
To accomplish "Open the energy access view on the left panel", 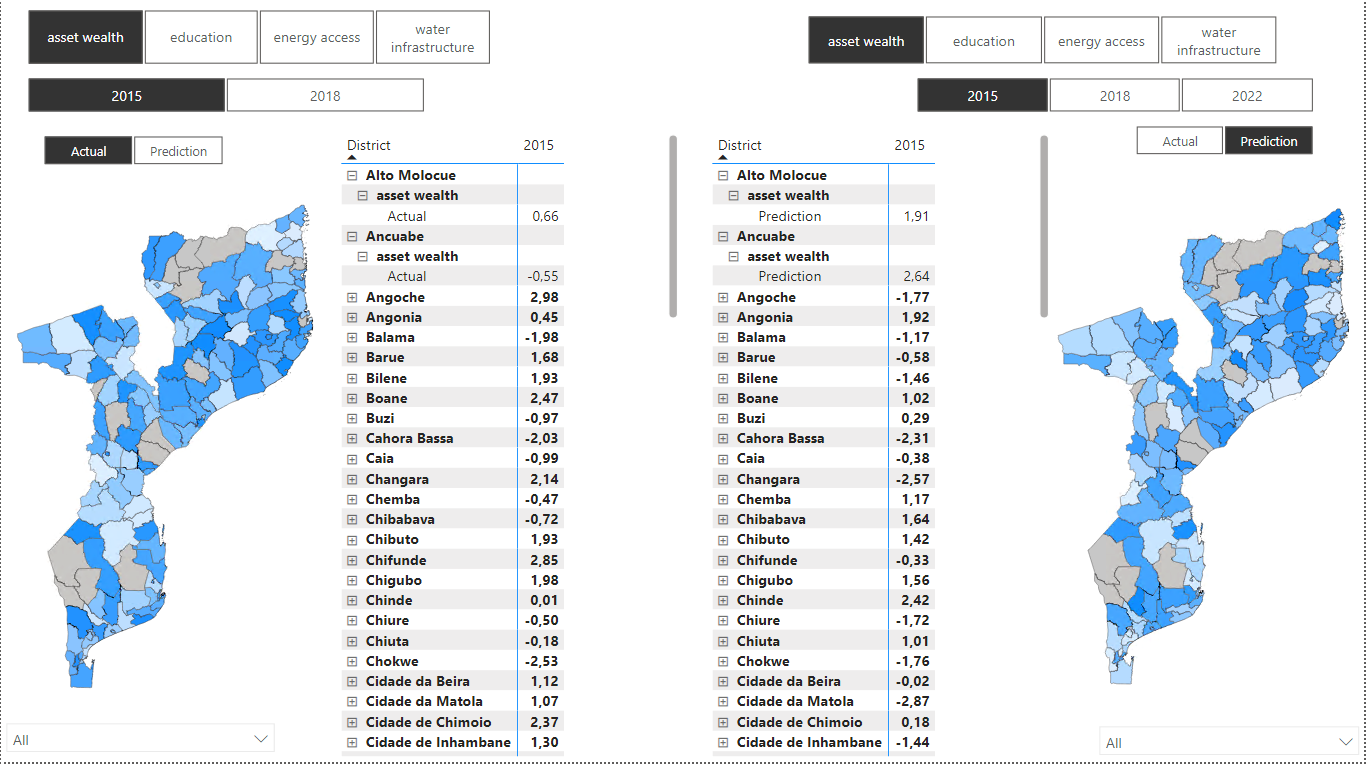I will point(316,36).
